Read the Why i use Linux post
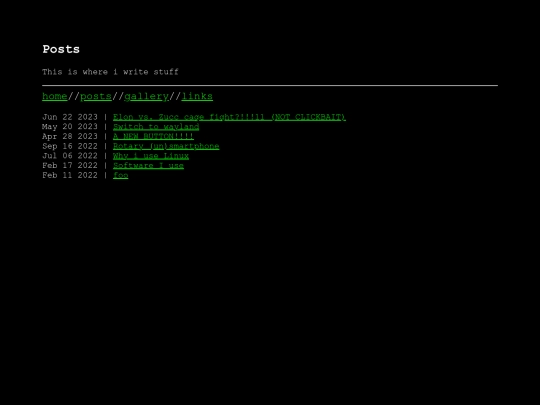The height and width of the screenshot is (405, 540). (x=151, y=156)
